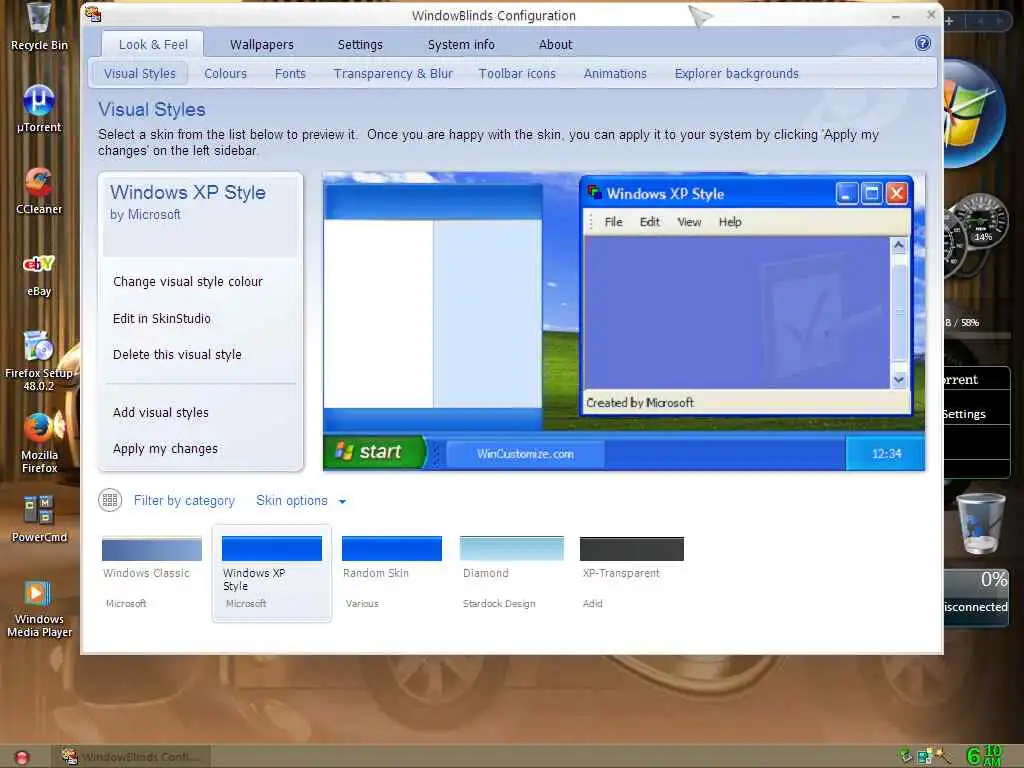
Task: Open the Recycle Bin desktop icon
Action: pos(39,26)
